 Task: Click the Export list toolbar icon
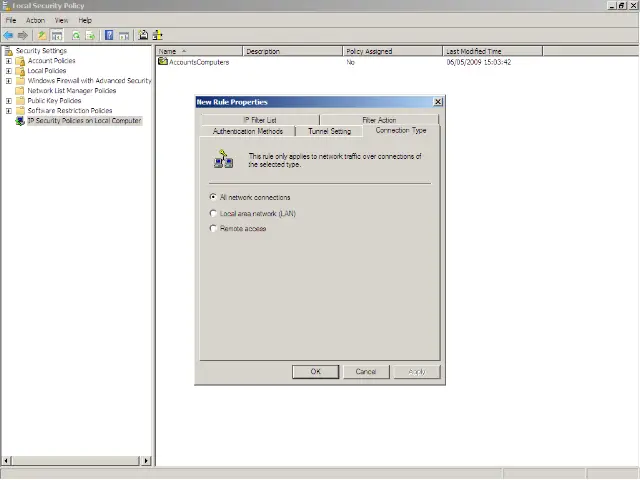(90, 35)
